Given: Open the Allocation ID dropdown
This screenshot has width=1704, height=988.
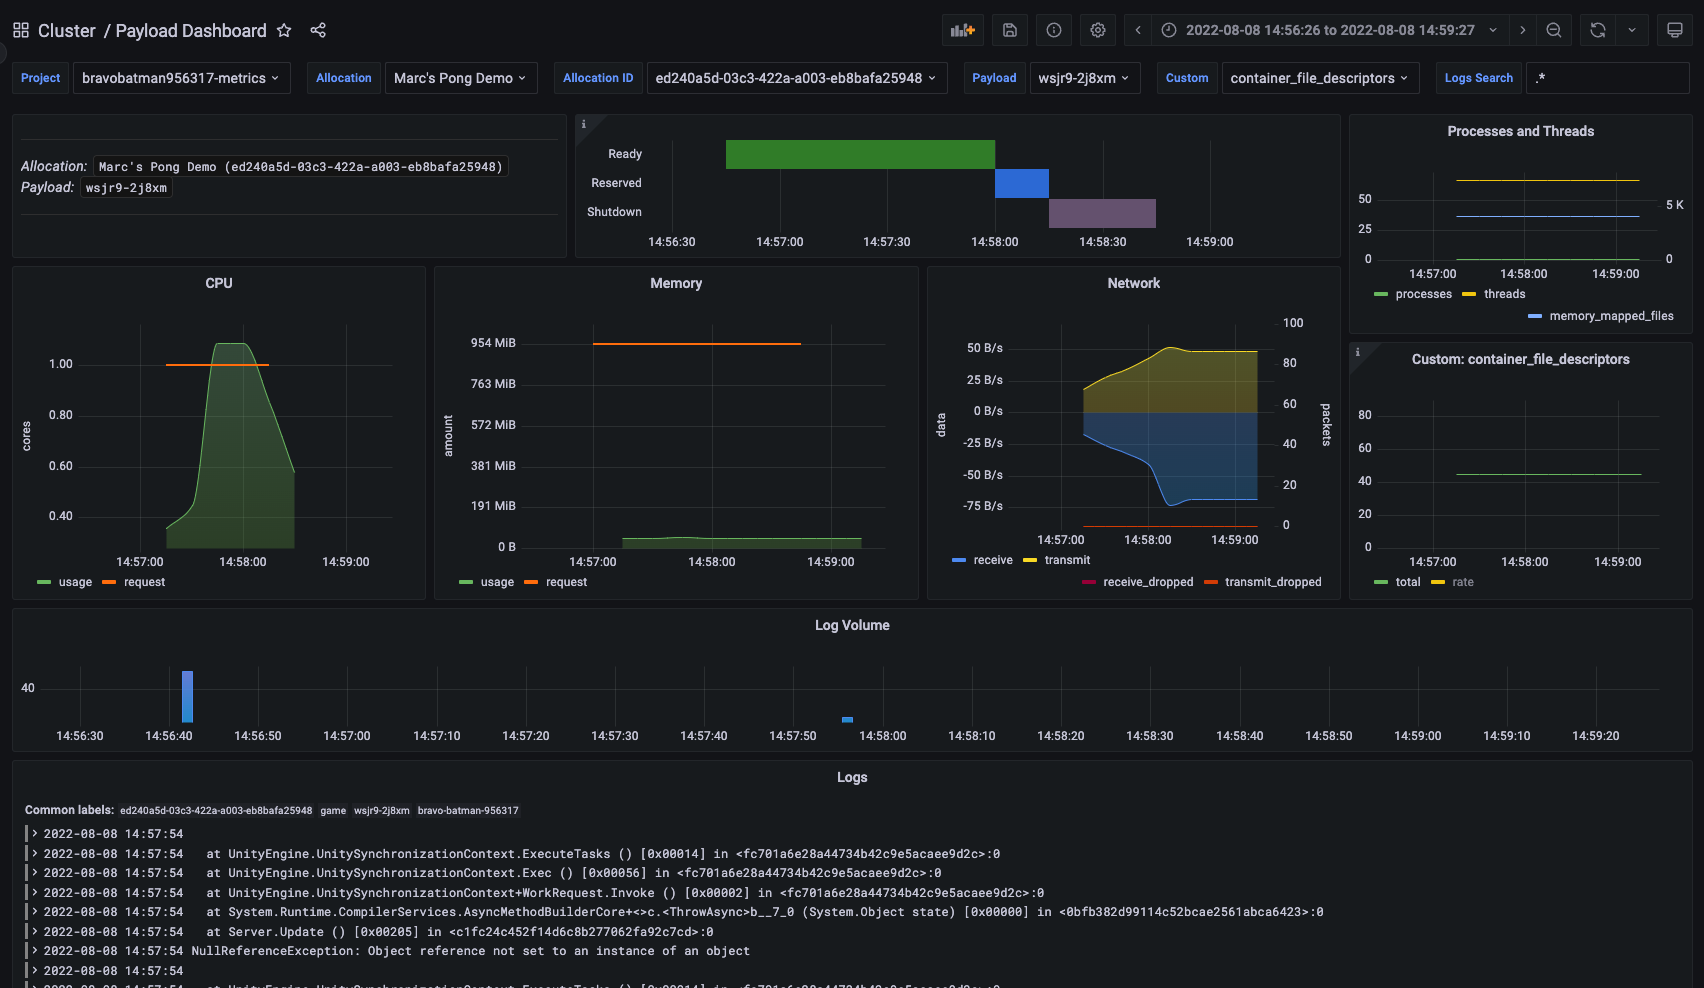Looking at the screenshot, I should point(796,78).
